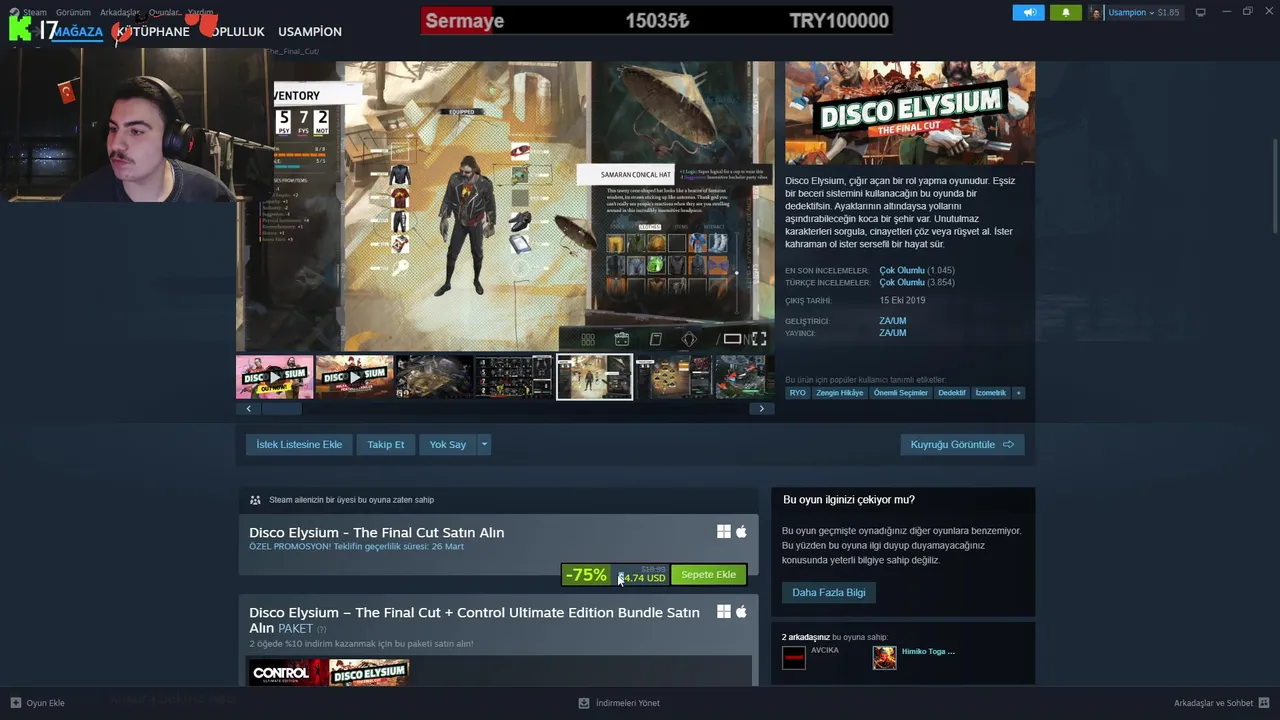Open Çok Olumlu Turkish reviews link
The height and width of the screenshot is (720, 1280).
(x=902, y=282)
